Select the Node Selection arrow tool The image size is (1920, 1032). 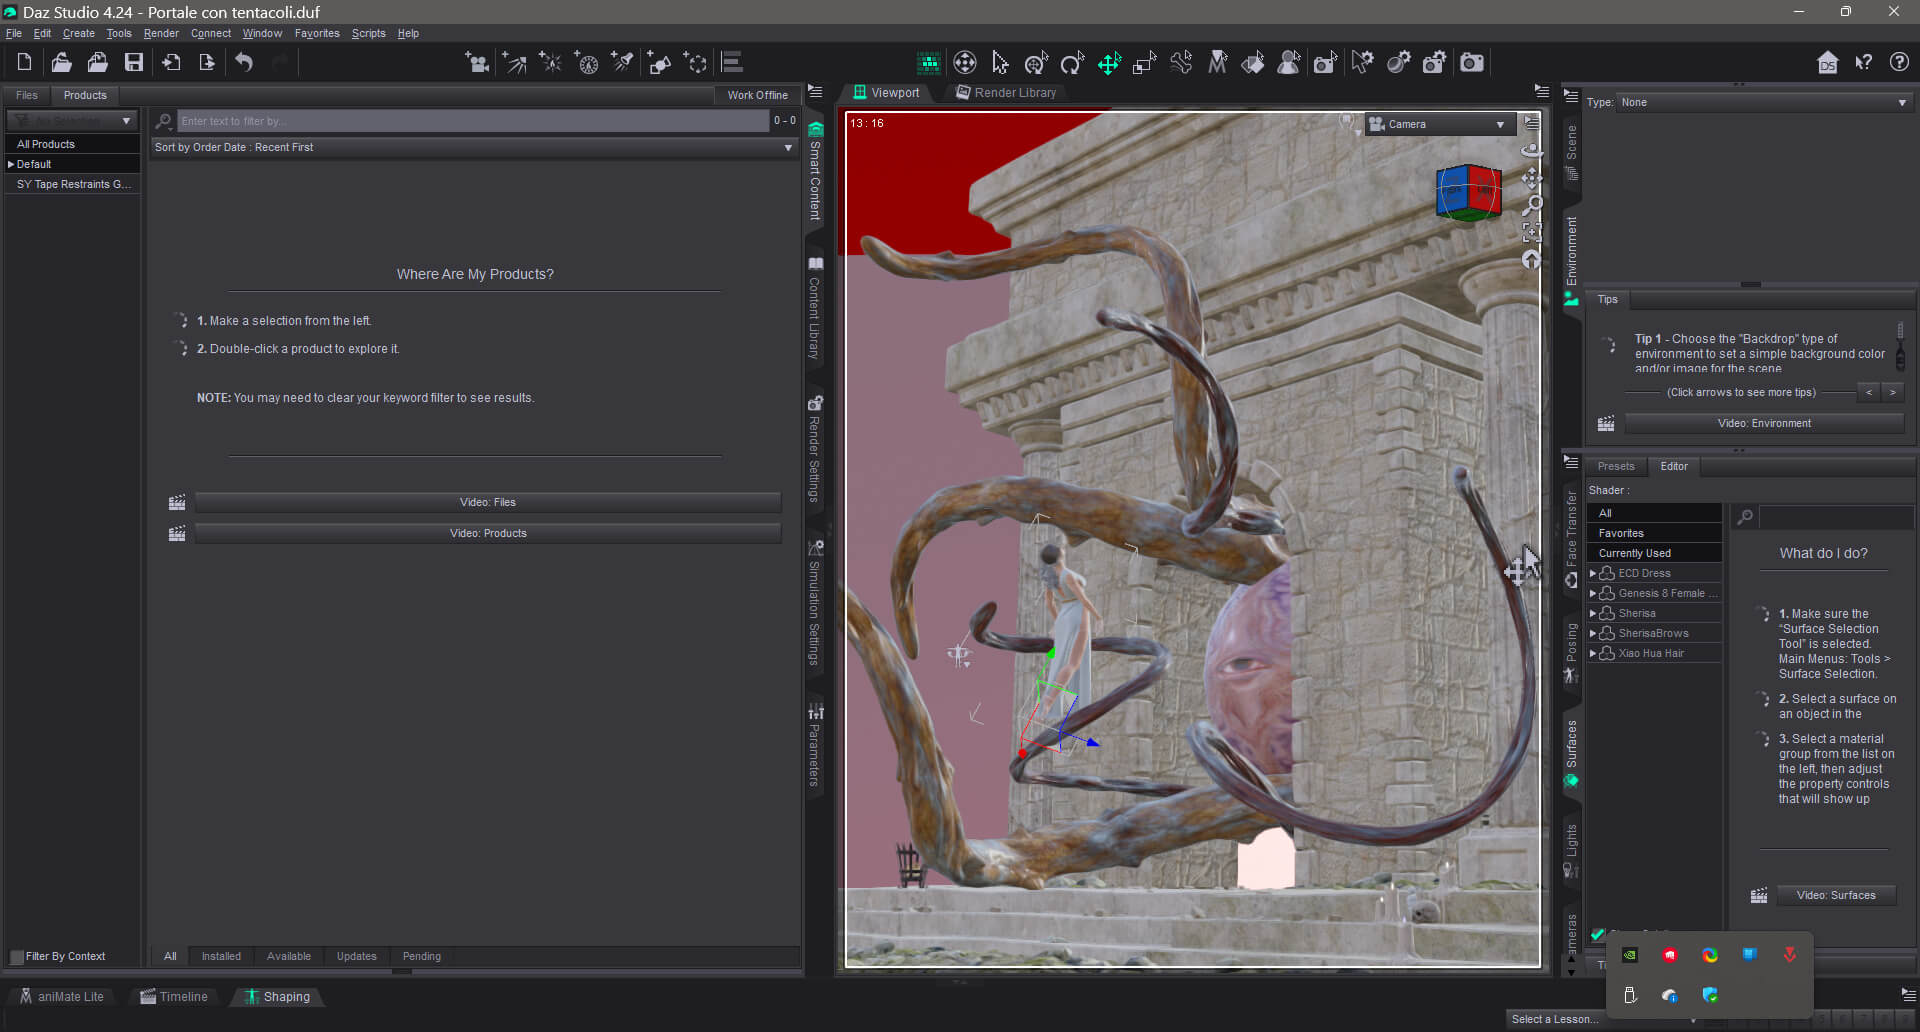(x=1000, y=63)
